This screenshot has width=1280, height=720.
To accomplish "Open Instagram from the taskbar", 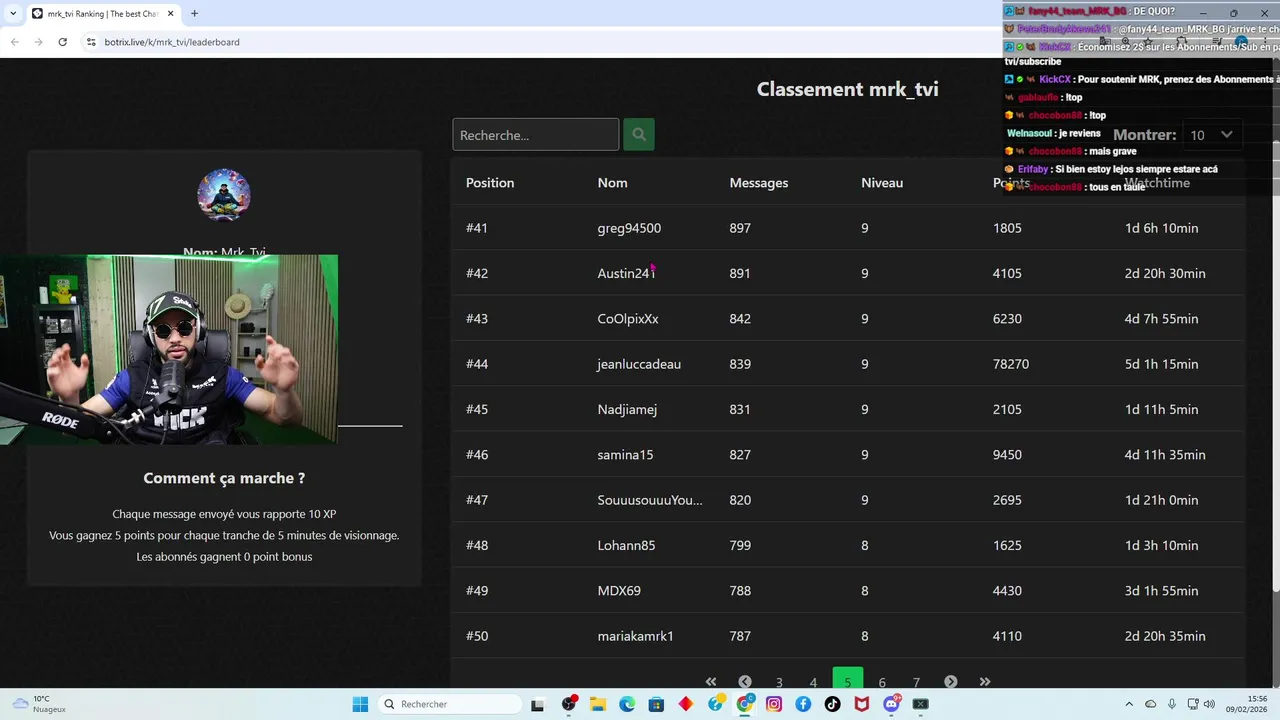I will point(774,704).
